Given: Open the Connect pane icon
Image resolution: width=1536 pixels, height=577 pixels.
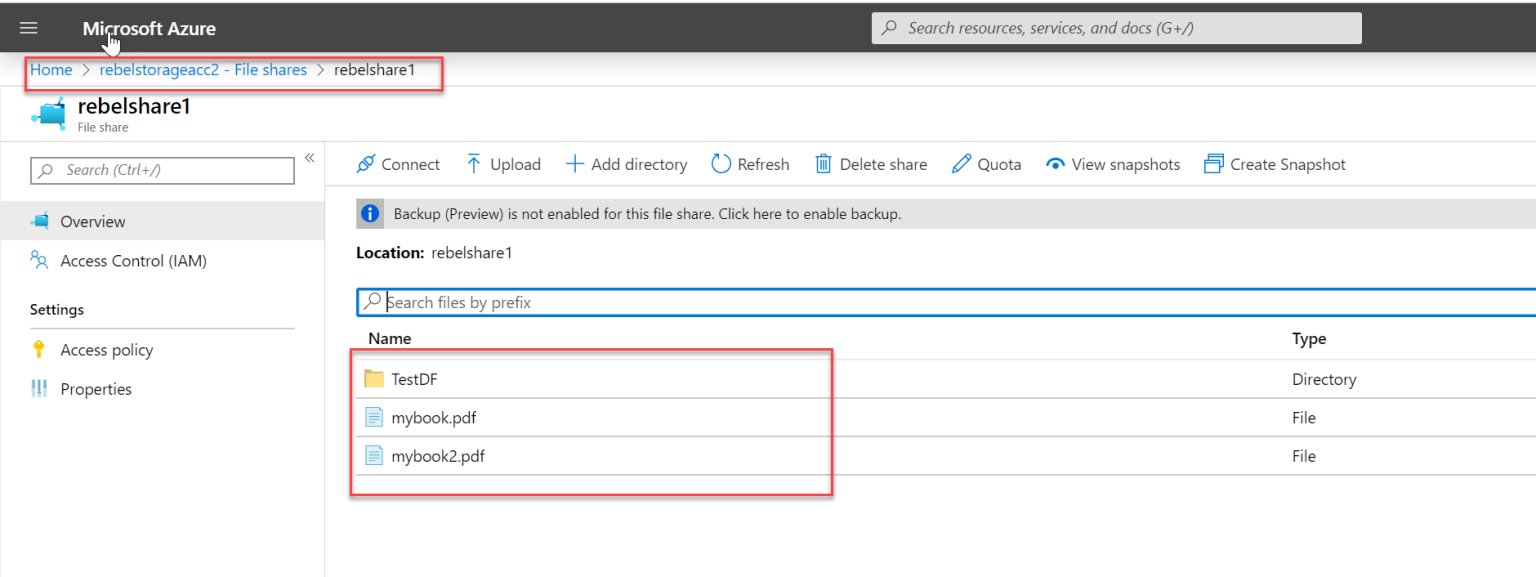Looking at the screenshot, I should 367,163.
